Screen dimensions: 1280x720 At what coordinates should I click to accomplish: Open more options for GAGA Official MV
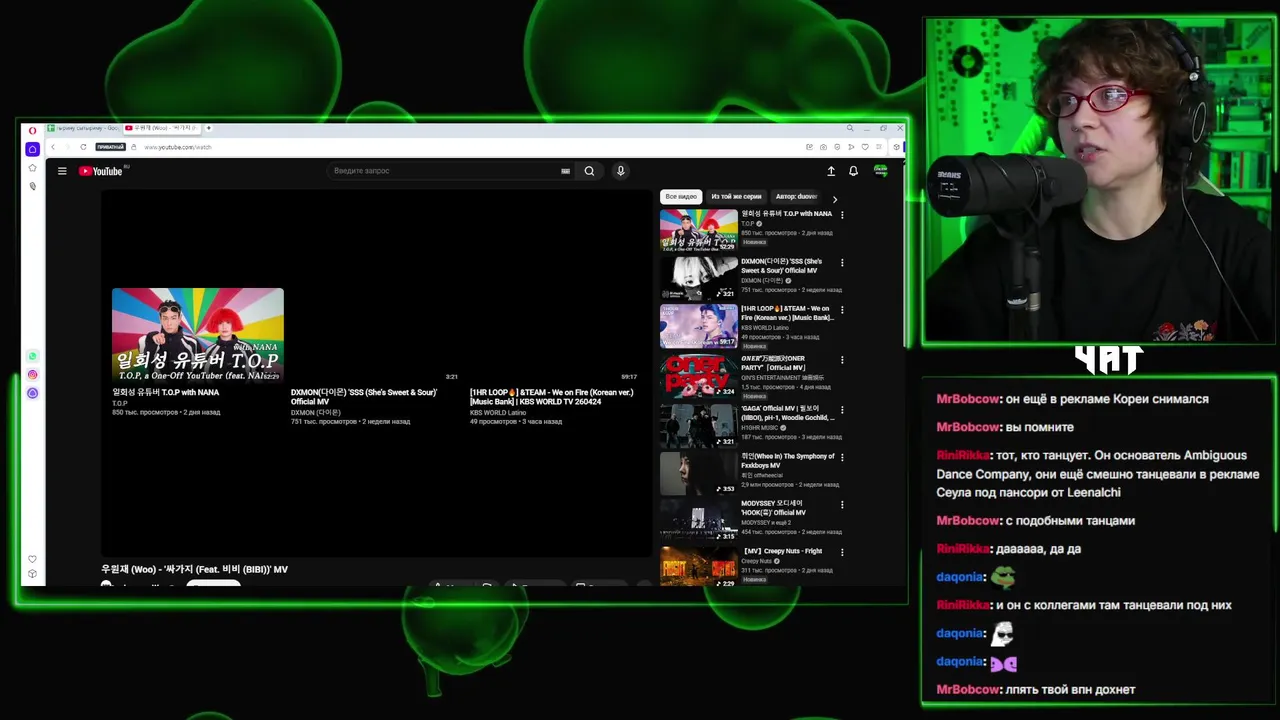842,410
